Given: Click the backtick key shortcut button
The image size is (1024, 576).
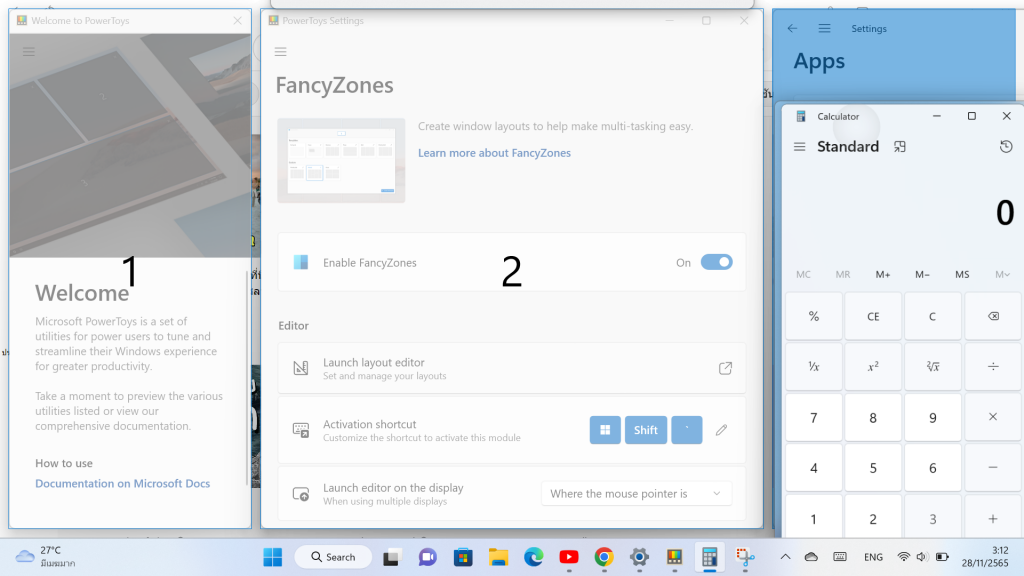Looking at the screenshot, I should (687, 430).
